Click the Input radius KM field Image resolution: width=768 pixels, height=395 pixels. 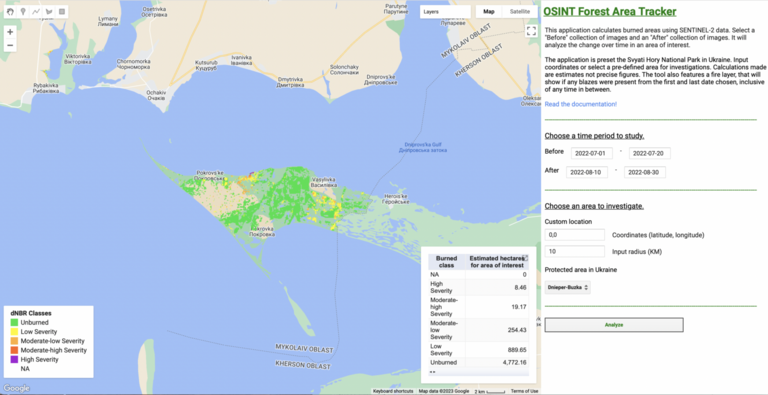[575, 252]
